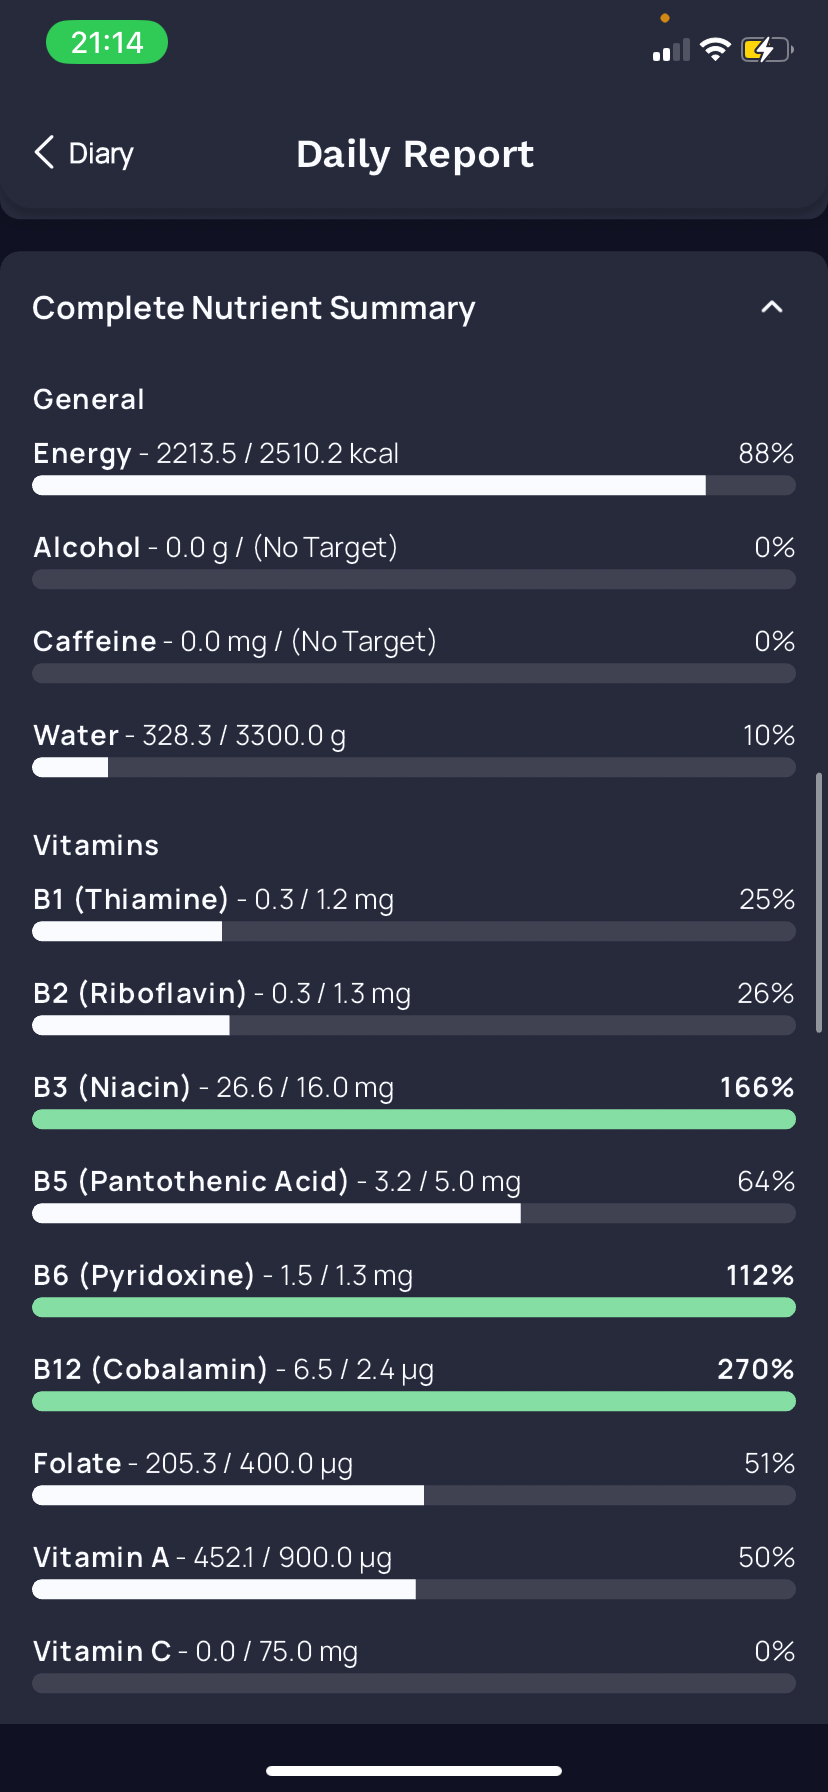This screenshot has height=1792, width=828.
Task: Tap the Vitamin A progress bar
Action: pos(414,1590)
